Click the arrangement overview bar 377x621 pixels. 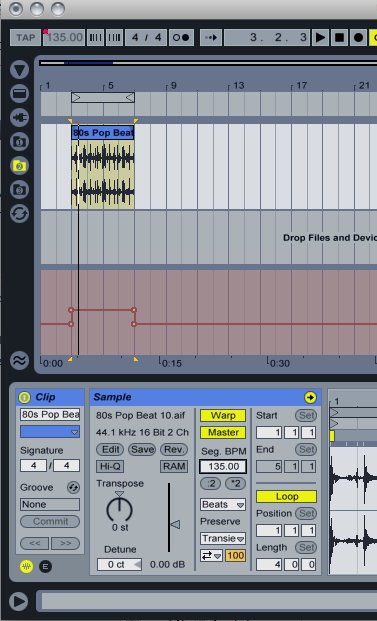(208, 63)
